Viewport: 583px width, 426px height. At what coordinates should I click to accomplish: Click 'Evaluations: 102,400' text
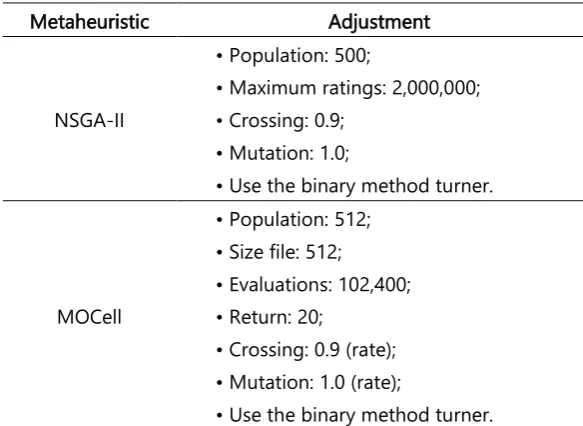(x=320, y=285)
